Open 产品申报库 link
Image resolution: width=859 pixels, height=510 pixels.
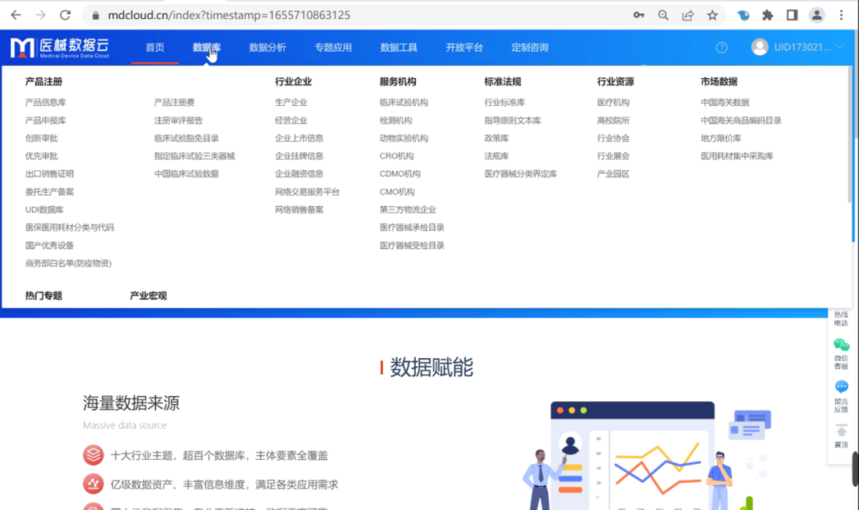(x=45, y=121)
